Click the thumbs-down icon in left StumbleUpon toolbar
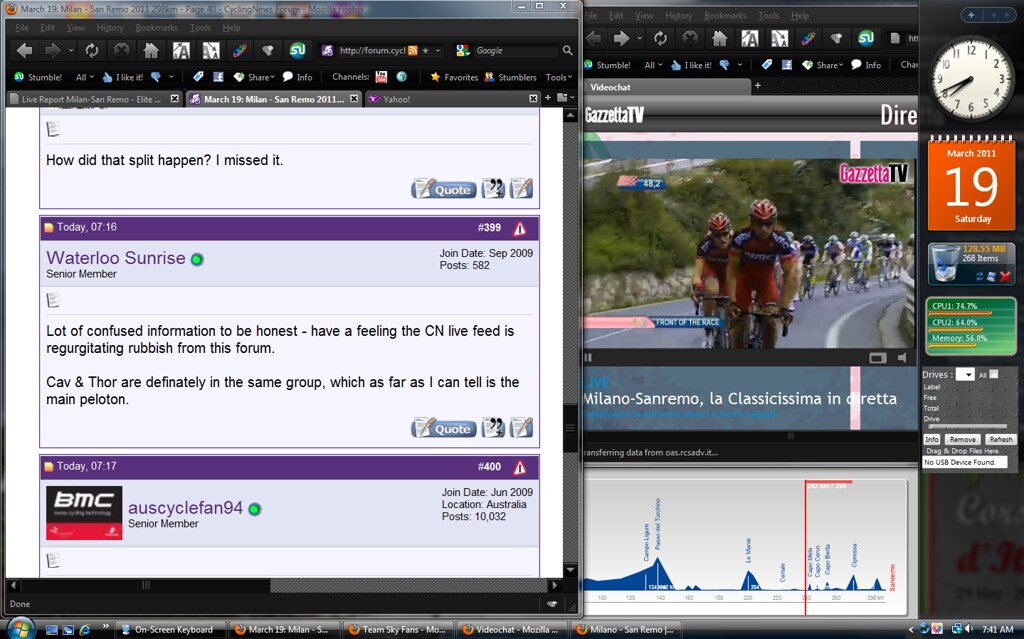Image resolution: width=1024 pixels, height=639 pixels. tap(155, 77)
